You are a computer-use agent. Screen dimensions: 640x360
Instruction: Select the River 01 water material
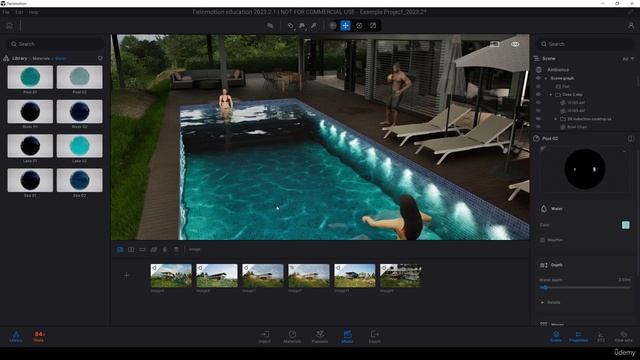(x=30, y=111)
